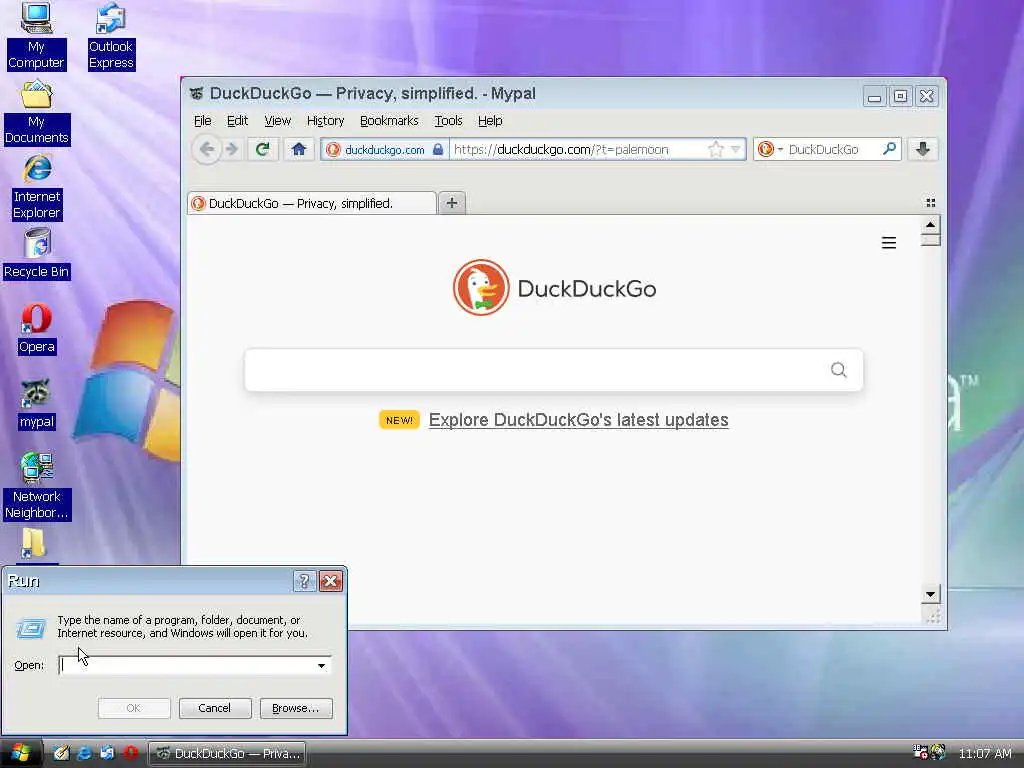Click the Windows Start button
This screenshot has height=768, width=1024.
pos(20,753)
